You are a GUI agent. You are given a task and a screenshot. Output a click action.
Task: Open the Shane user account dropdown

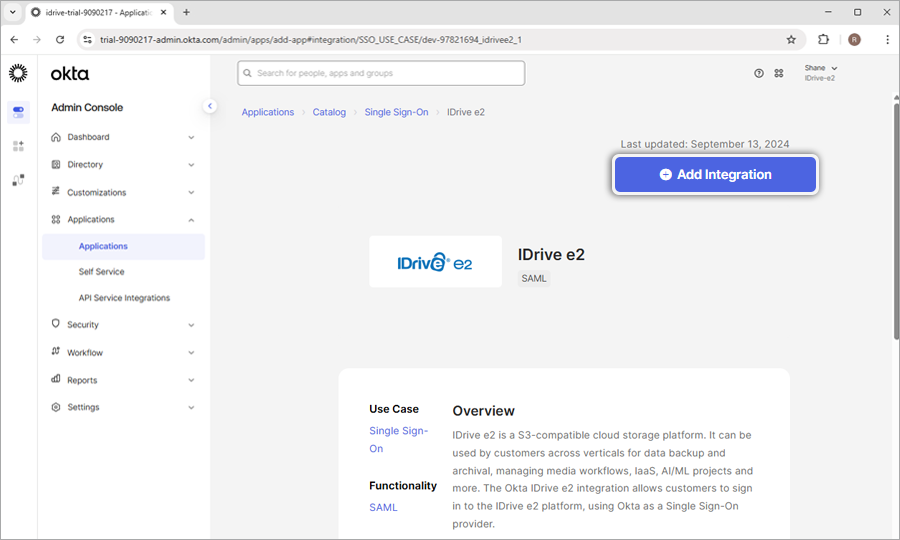(x=821, y=73)
